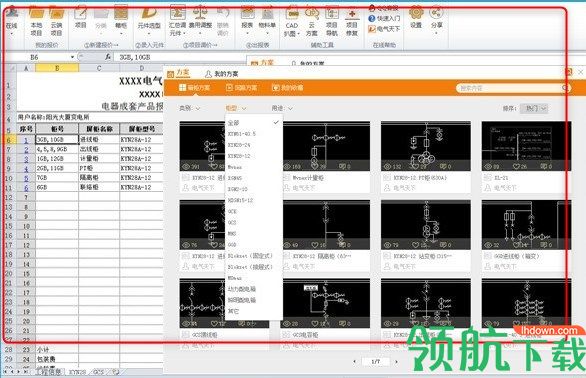The width and height of the screenshot is (586, 378).
Task: Select column B header
Action: 57,68
